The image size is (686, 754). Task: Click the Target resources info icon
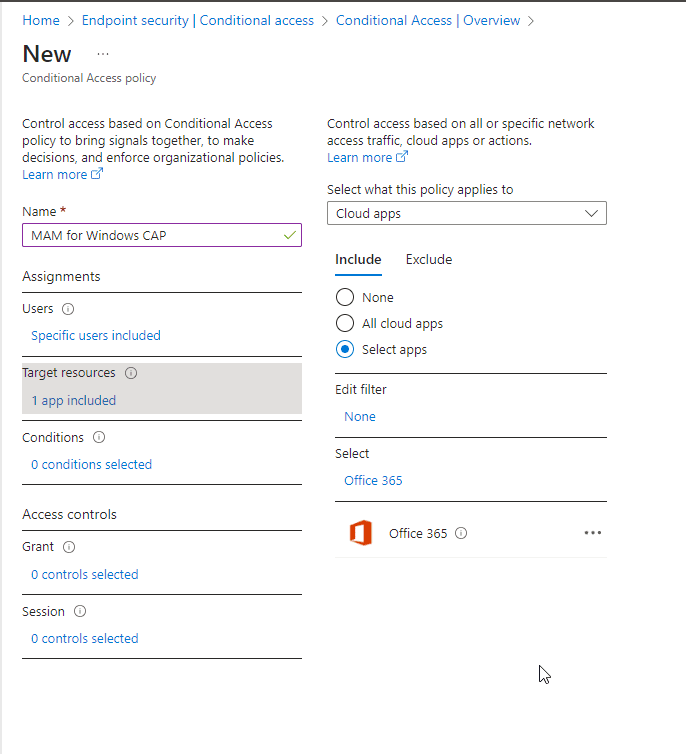(x=131, y=373)
